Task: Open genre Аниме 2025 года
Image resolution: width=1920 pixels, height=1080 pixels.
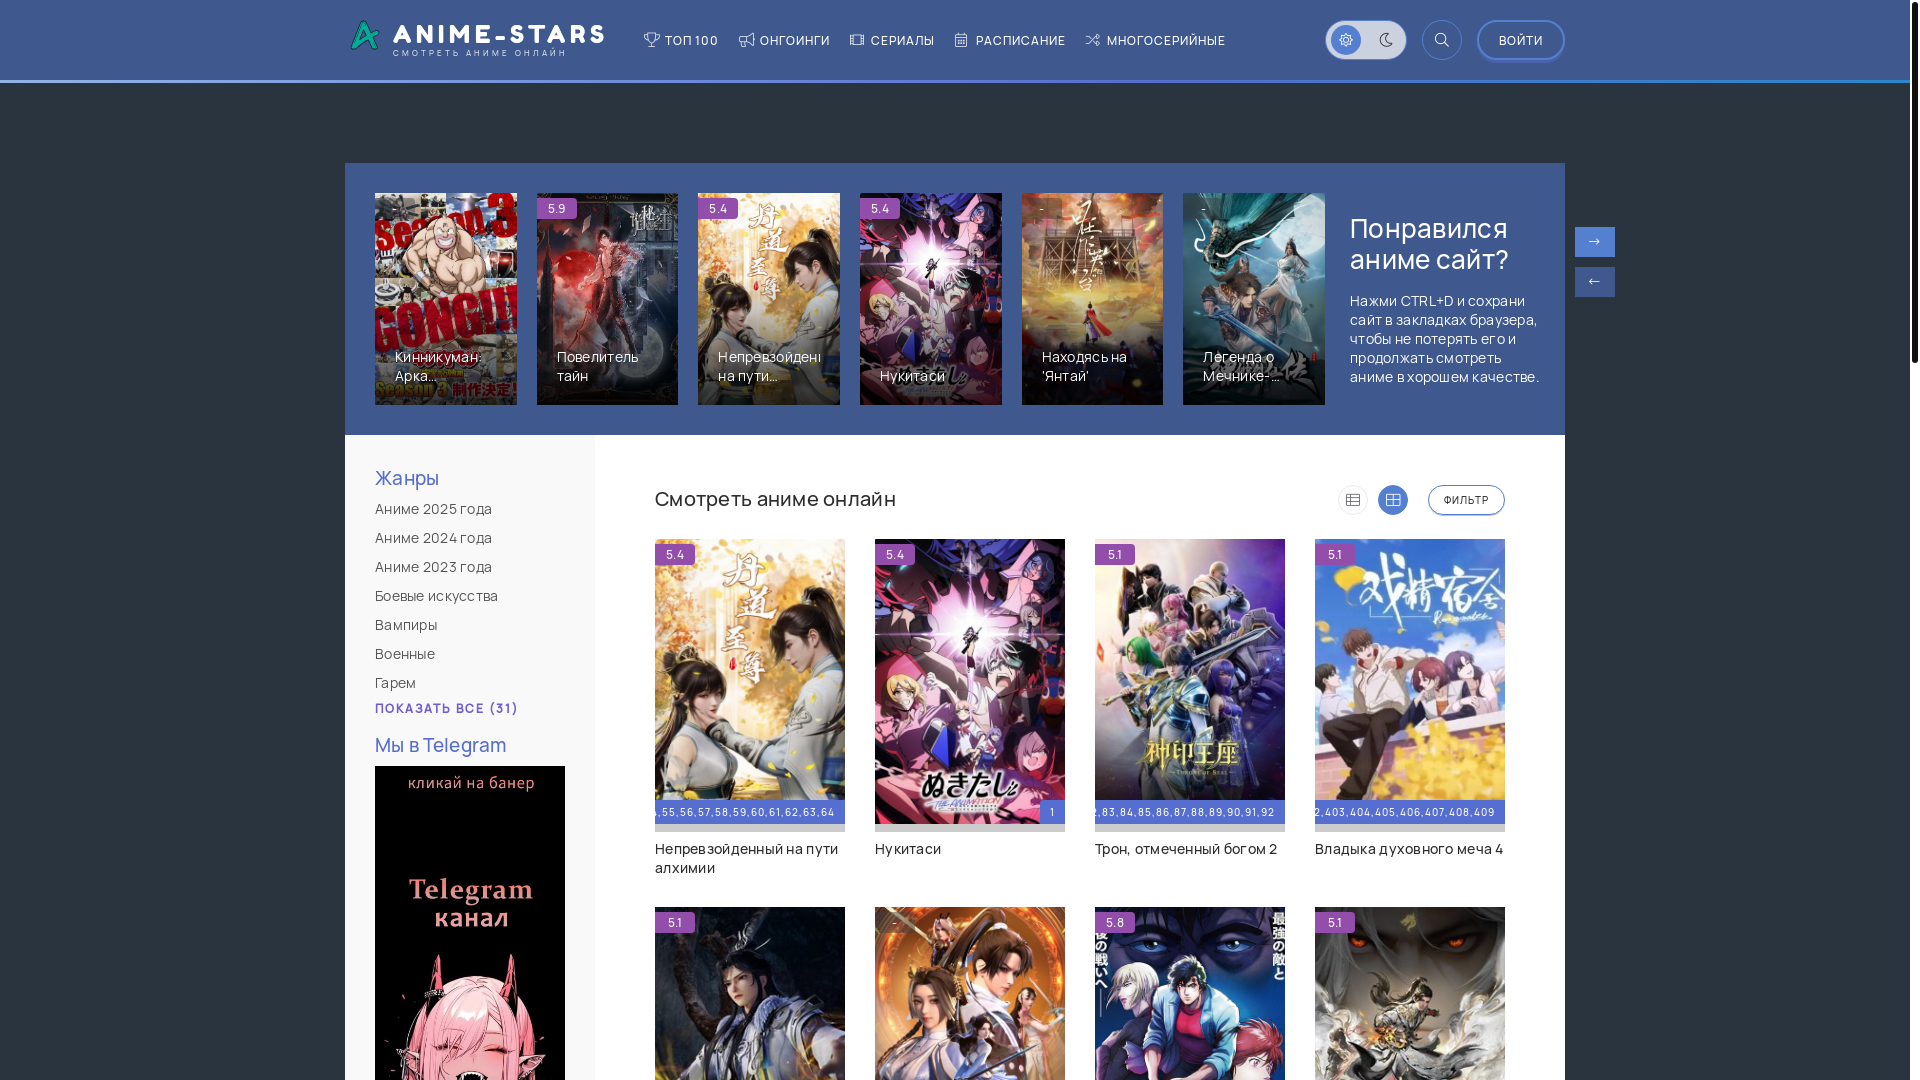Action: pos(433,509)
